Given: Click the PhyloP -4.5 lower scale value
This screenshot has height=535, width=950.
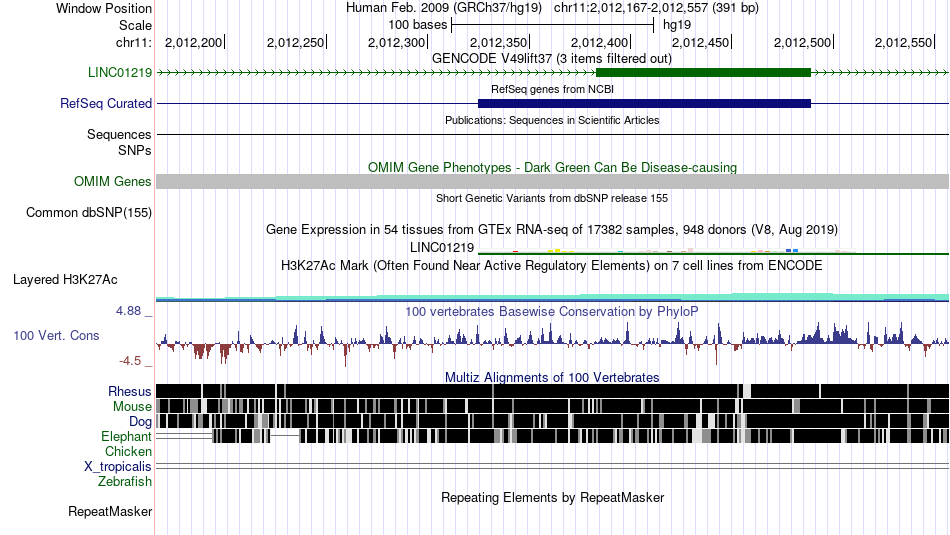Looking at the screenshot, I should click(130, 361).
